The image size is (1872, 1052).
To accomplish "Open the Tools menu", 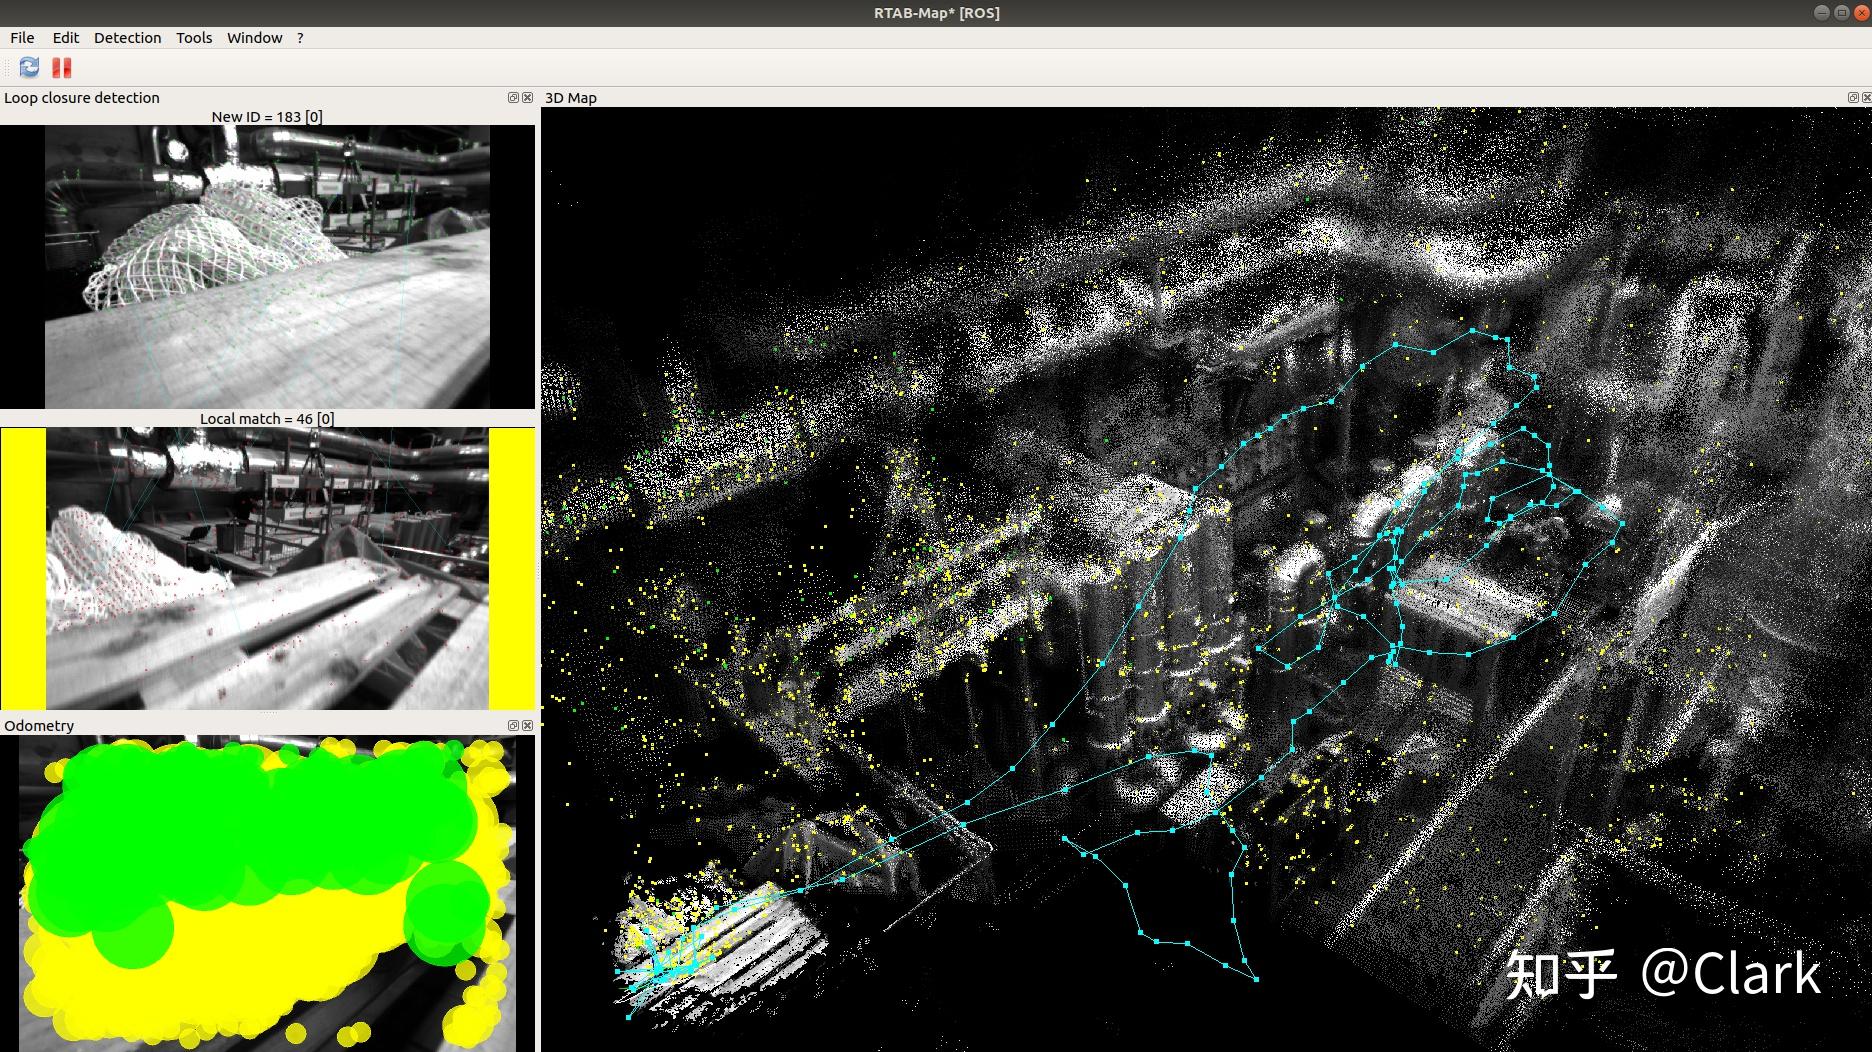I will [193, 37].
